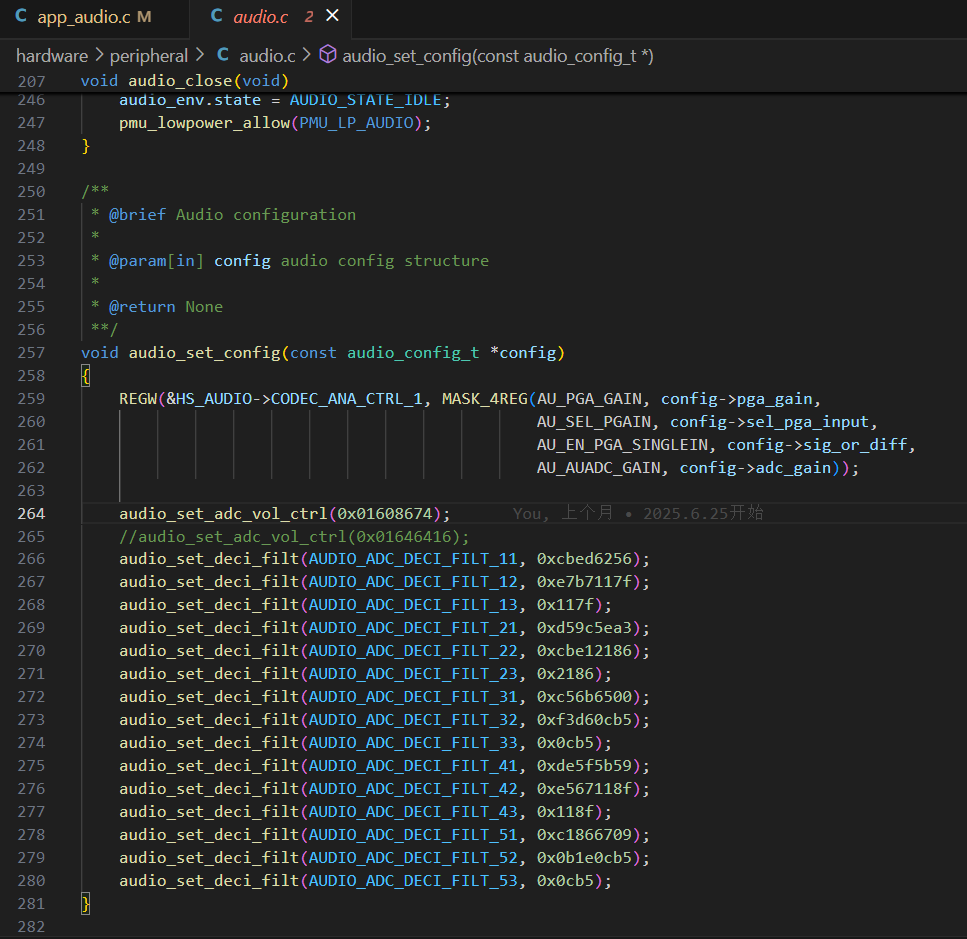Click pmu_lowpower_allow call on line 247
Image resolution: width=967 pixels, height=939 pixels.
204,123
